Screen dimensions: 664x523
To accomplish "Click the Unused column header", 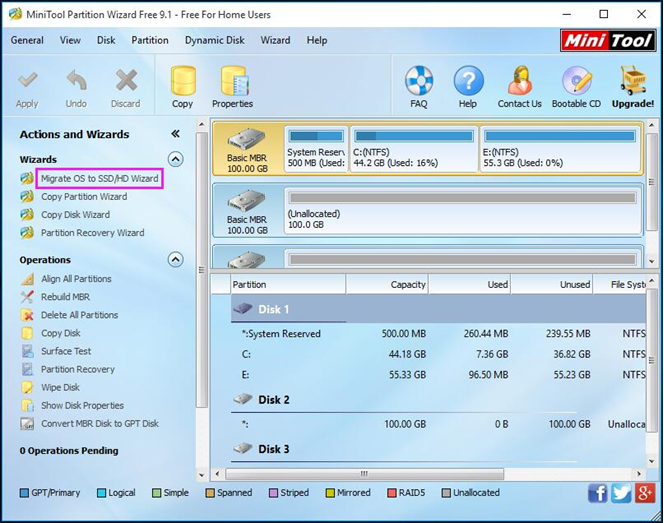I will click(551, 285).
